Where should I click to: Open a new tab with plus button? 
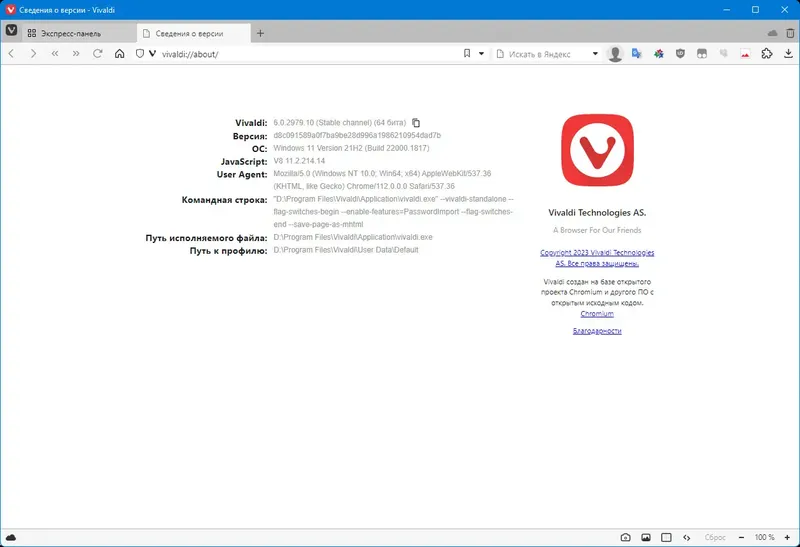tap(260, 33)
